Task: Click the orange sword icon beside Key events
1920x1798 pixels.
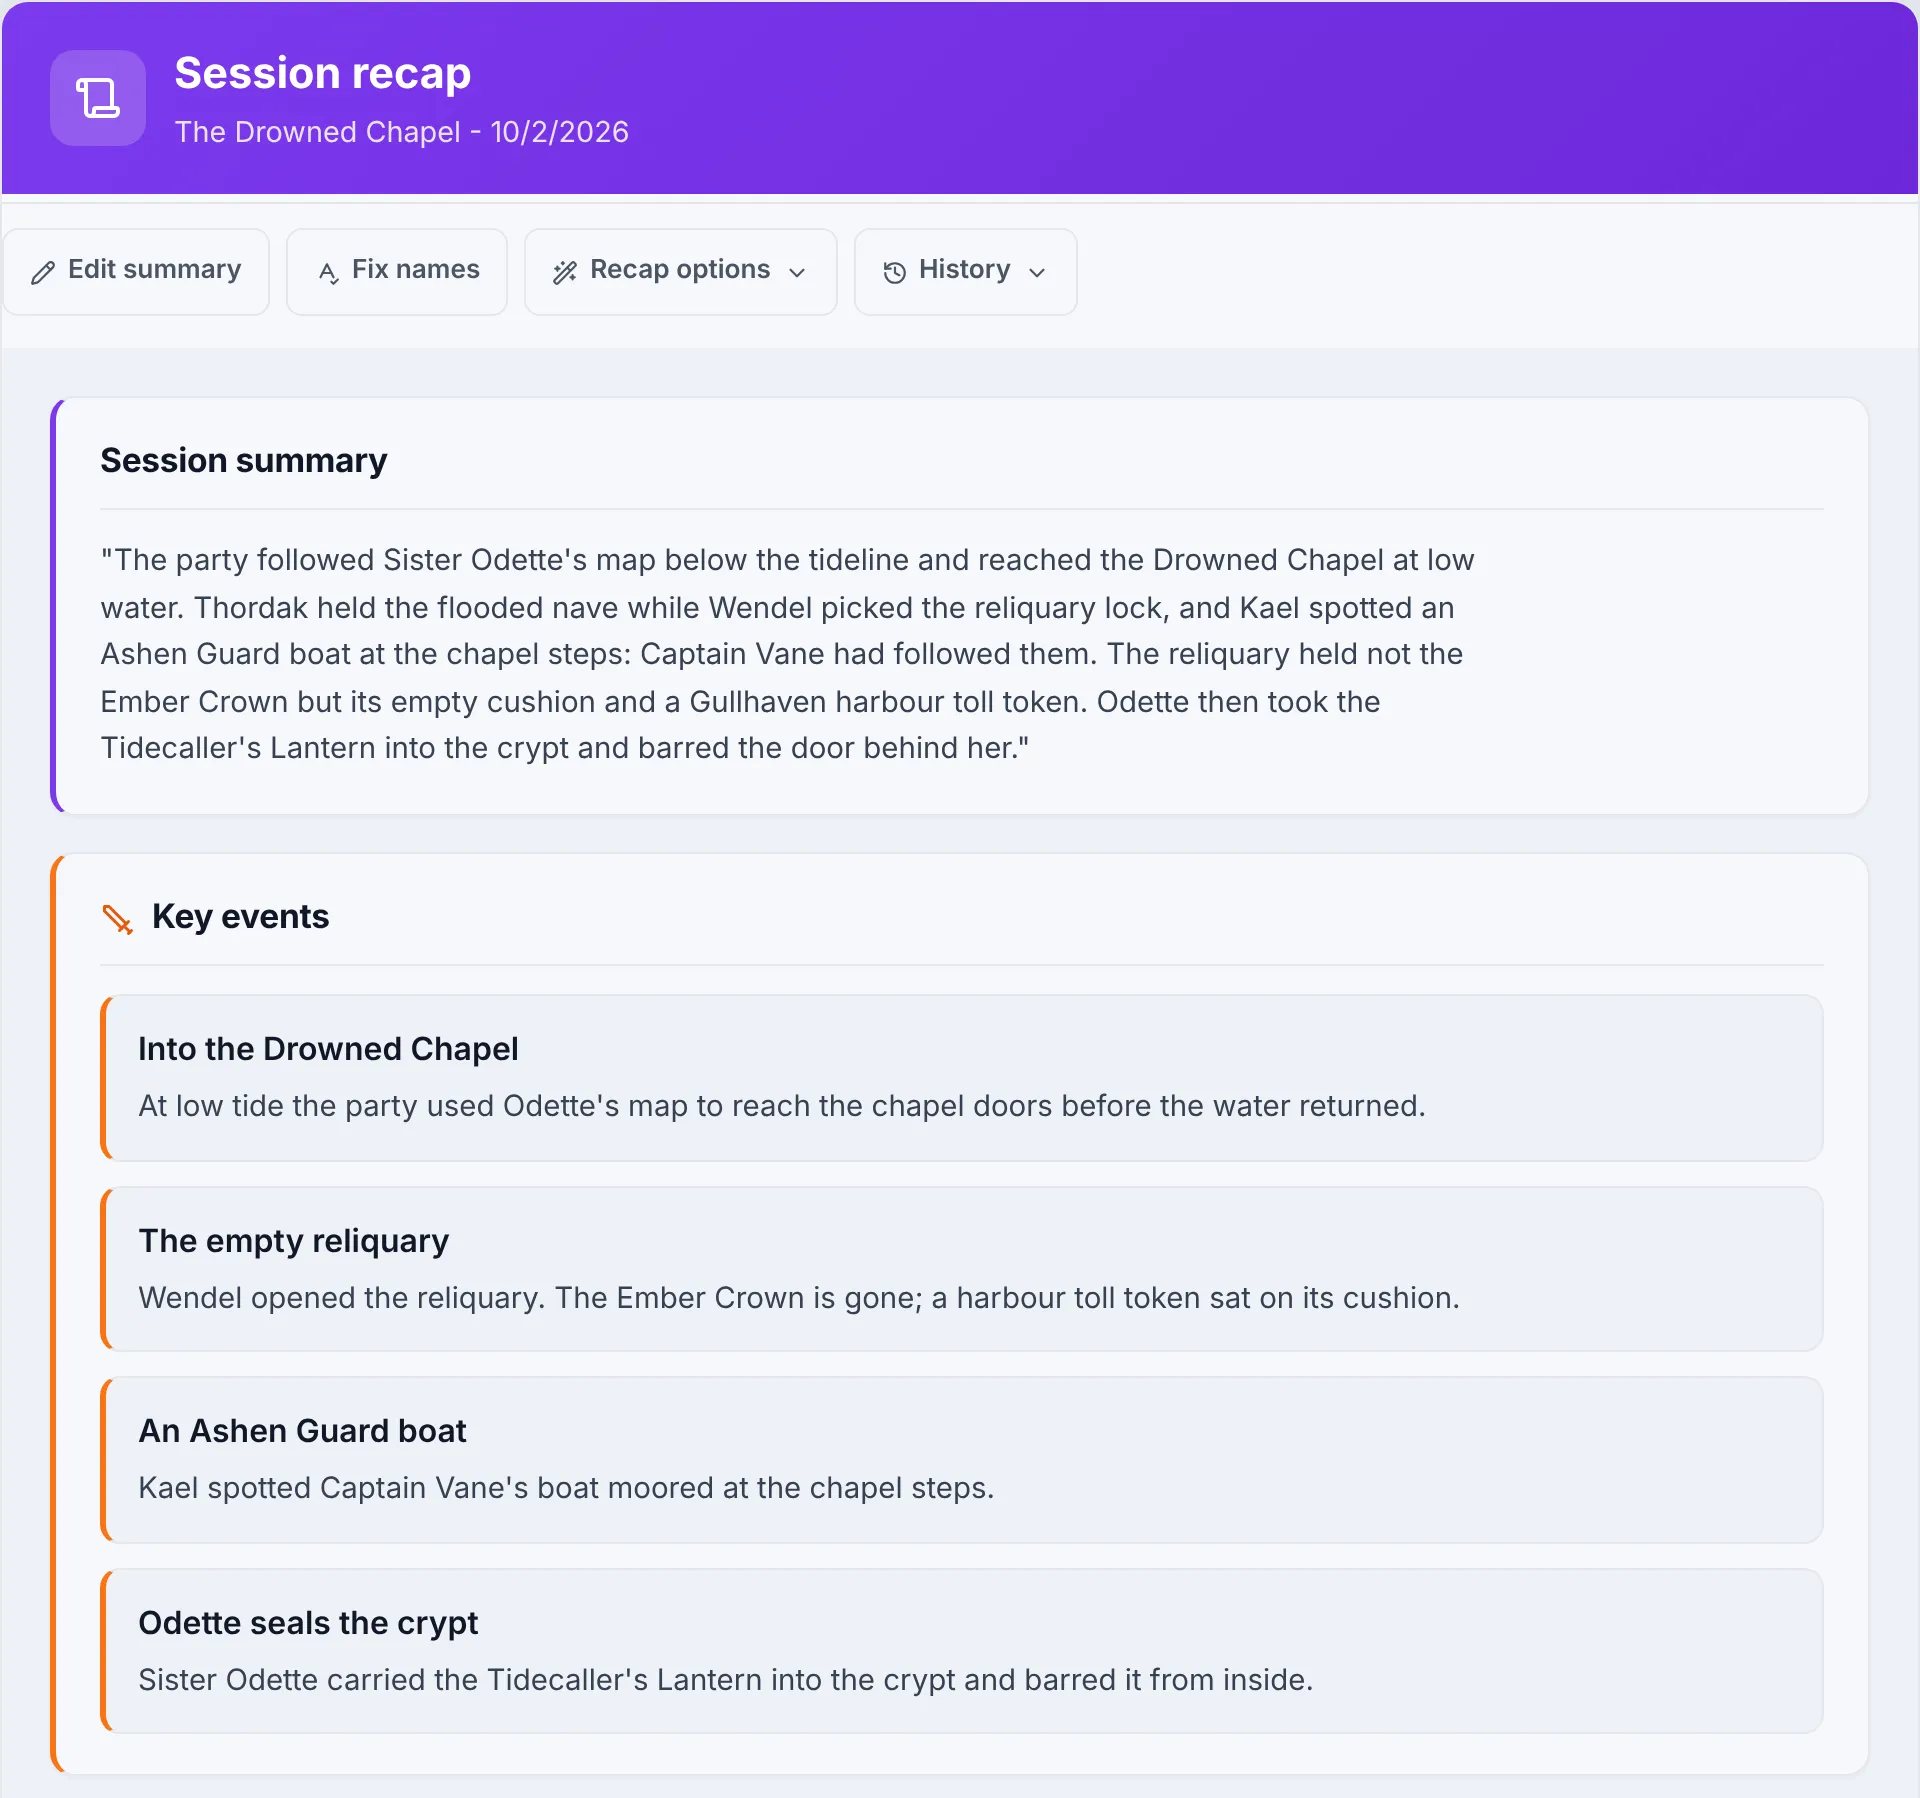Action: [x=118, y=918]
